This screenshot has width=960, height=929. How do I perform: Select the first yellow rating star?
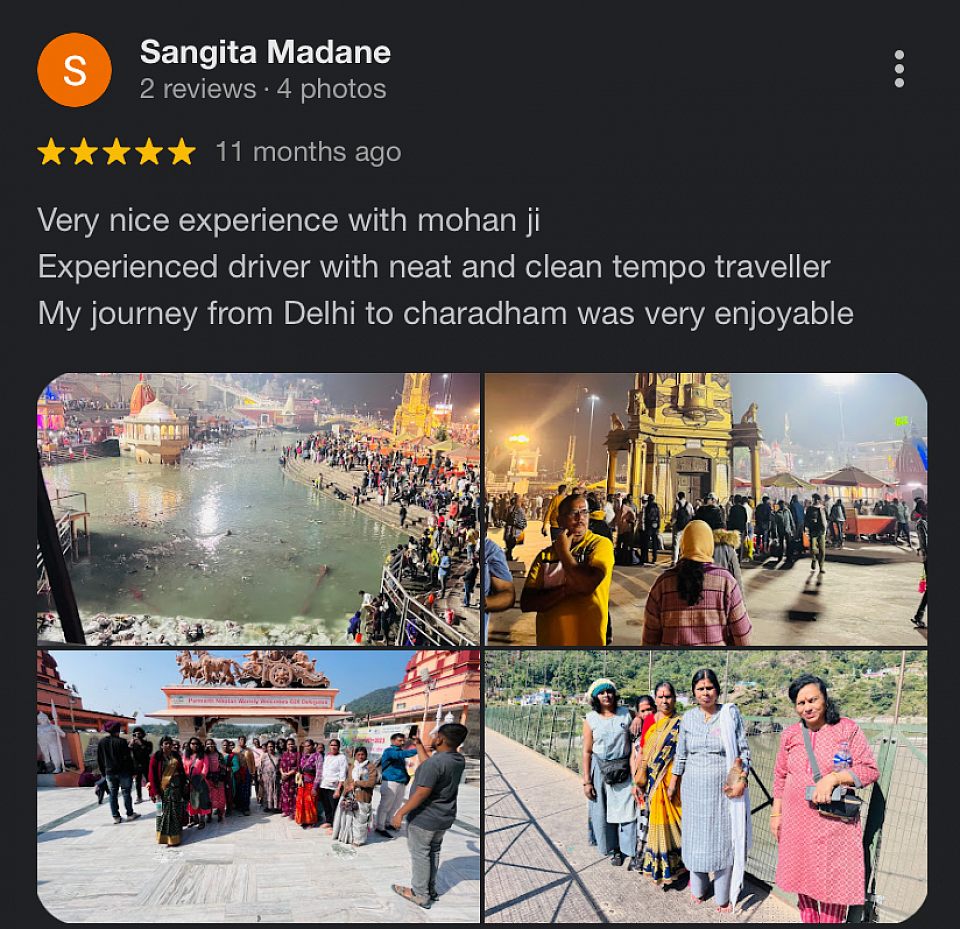[51, 152]
